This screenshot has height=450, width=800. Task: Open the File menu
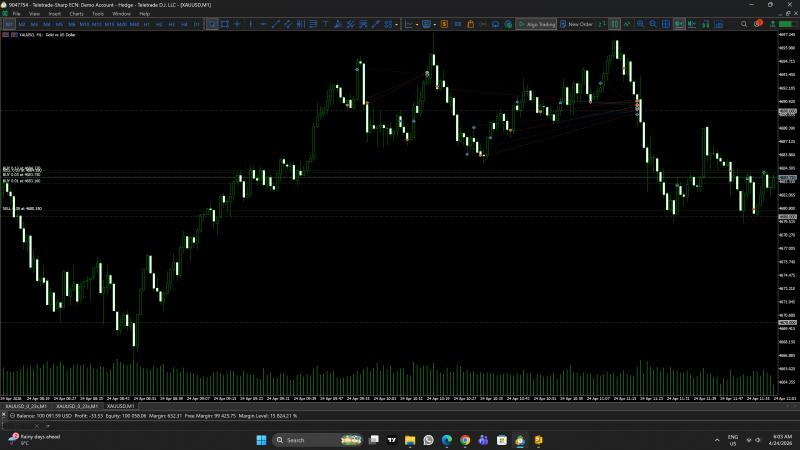tap(16, 14)
